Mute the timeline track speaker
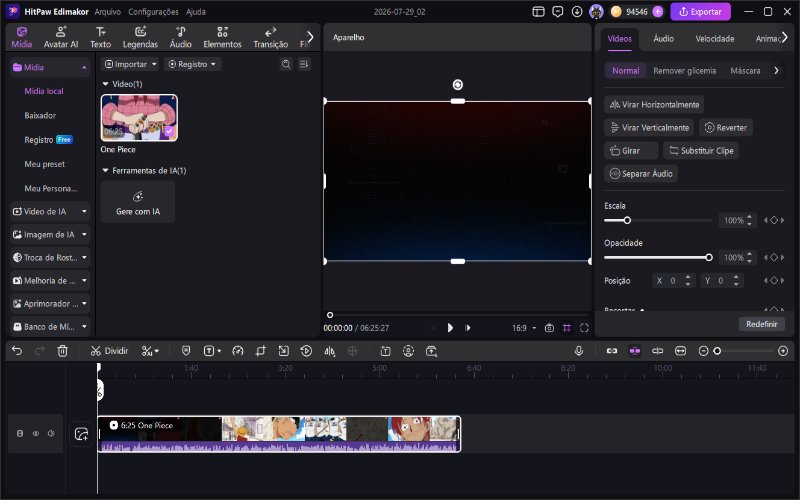The width and height of the screenshot is (800, 500). [x=51, y=434]
